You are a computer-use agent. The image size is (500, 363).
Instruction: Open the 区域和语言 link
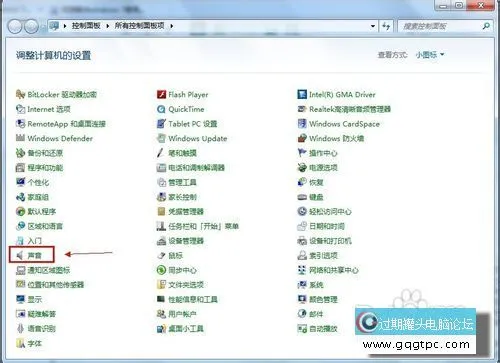45,226
